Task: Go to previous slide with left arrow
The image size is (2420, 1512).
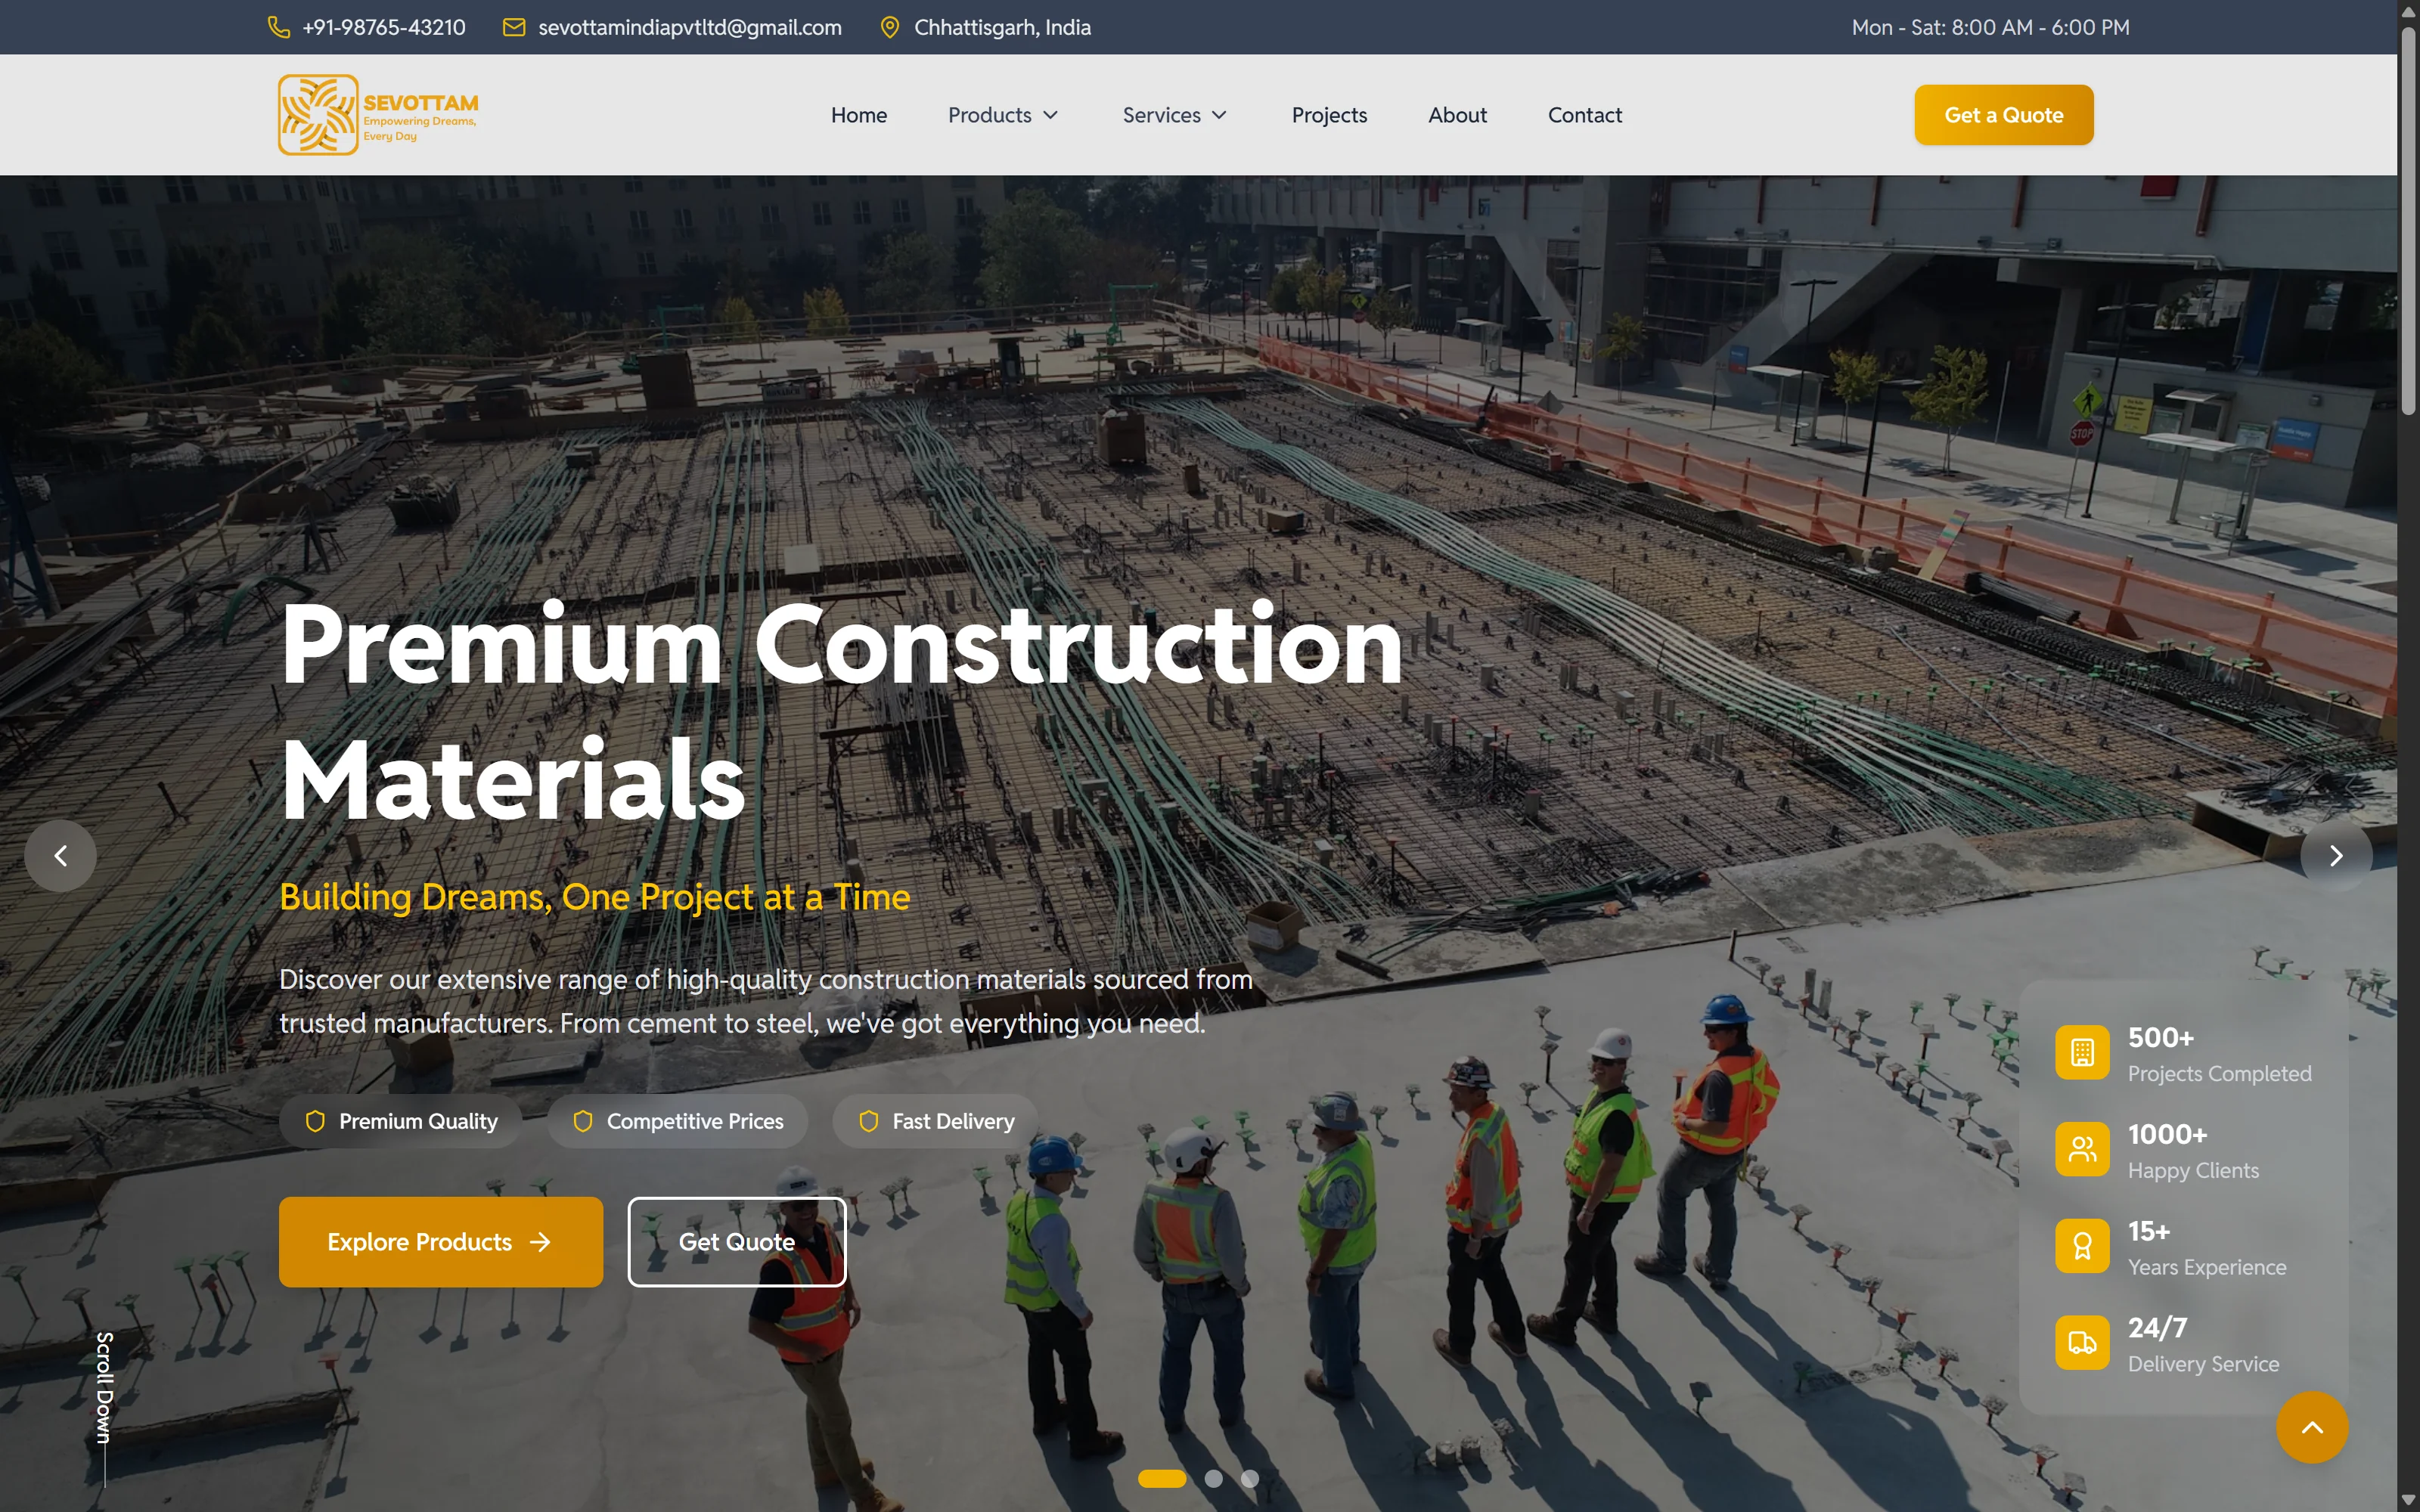Action: point(61,856)
